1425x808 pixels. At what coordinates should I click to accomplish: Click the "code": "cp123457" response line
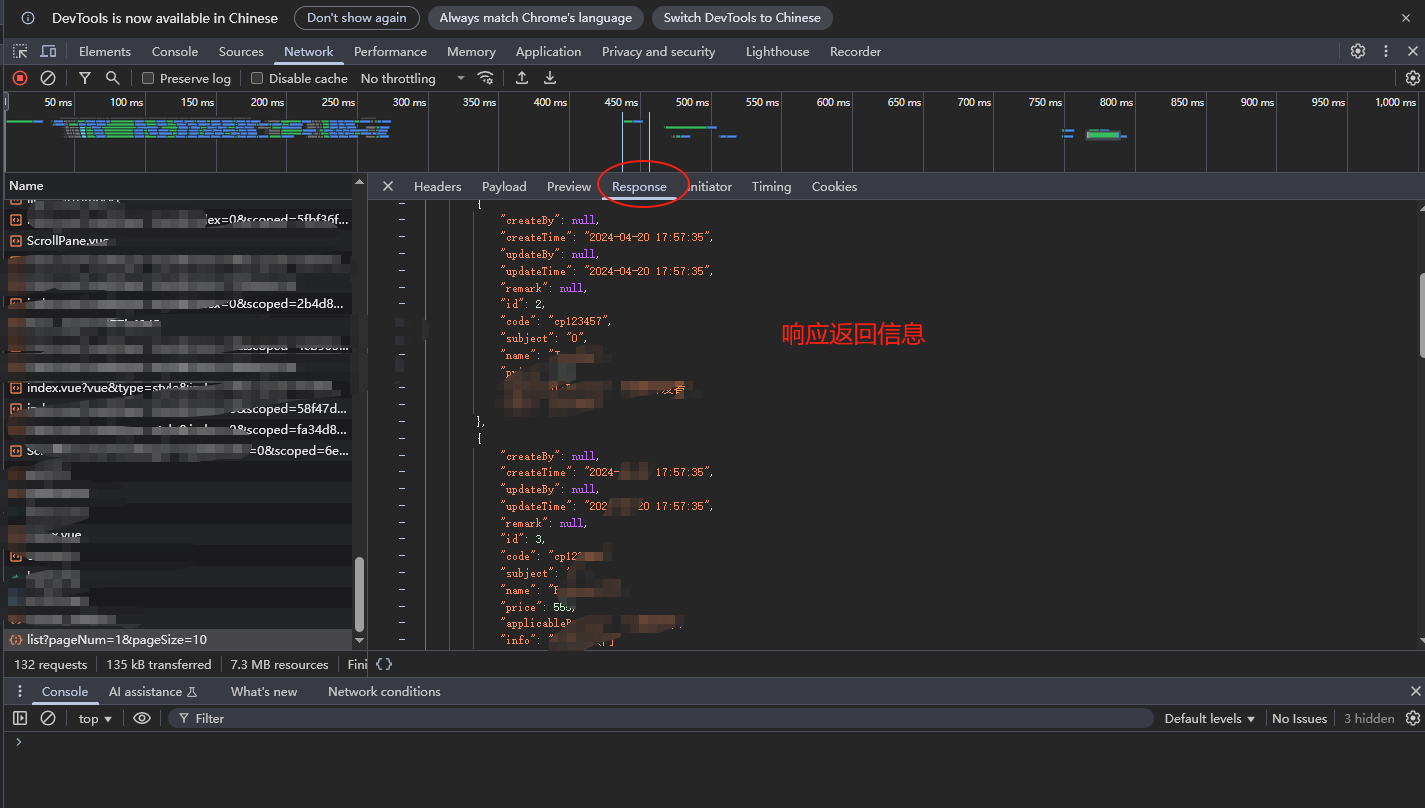point(555,321)
